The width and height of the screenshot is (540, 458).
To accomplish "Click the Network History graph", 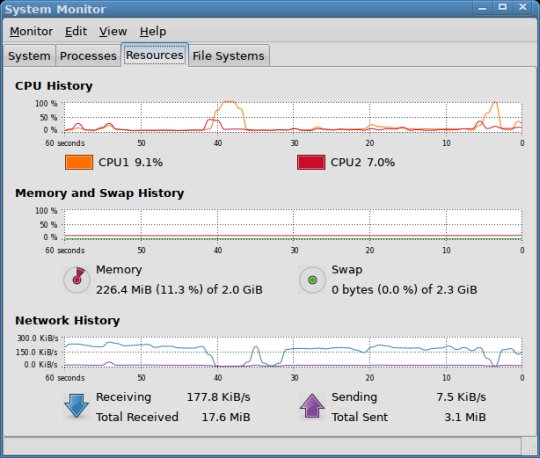I will (x=293, y=352).
